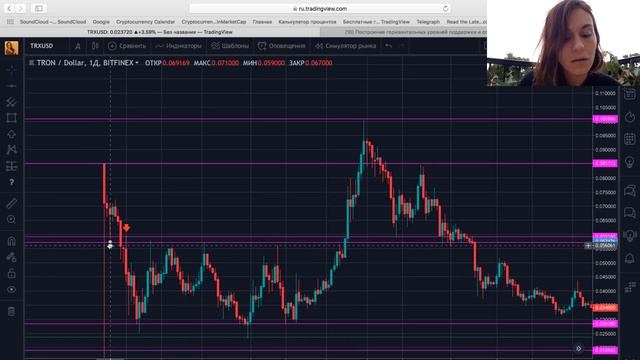
Task: Select the topmost magenta horizontal level label
Action: pyautogui.click(x=605, y=119)
